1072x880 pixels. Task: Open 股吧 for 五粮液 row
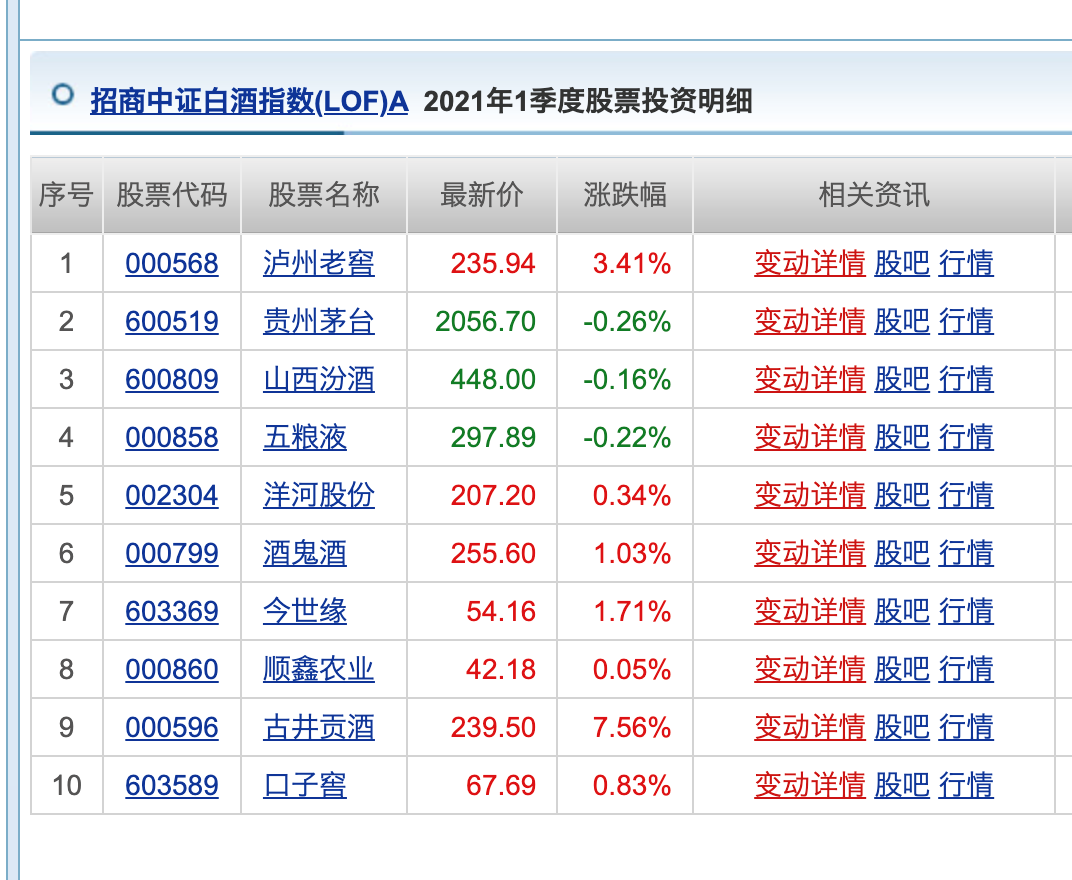(x=902, y=438)
